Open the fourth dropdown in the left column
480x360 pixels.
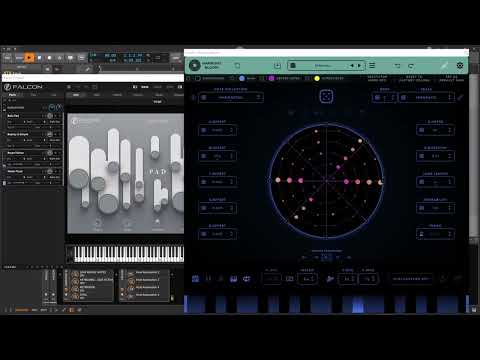click(218, 208)
